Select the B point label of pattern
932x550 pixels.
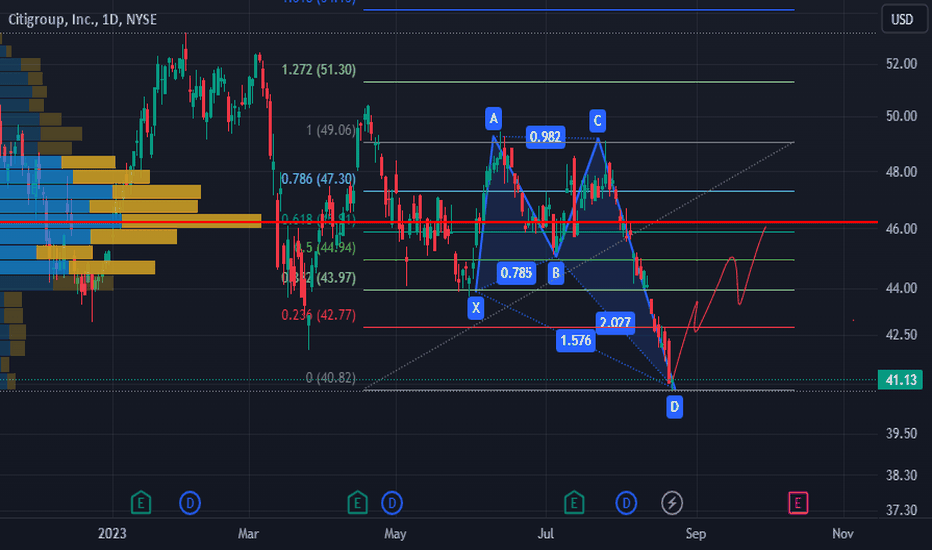[x=556, y=273]
